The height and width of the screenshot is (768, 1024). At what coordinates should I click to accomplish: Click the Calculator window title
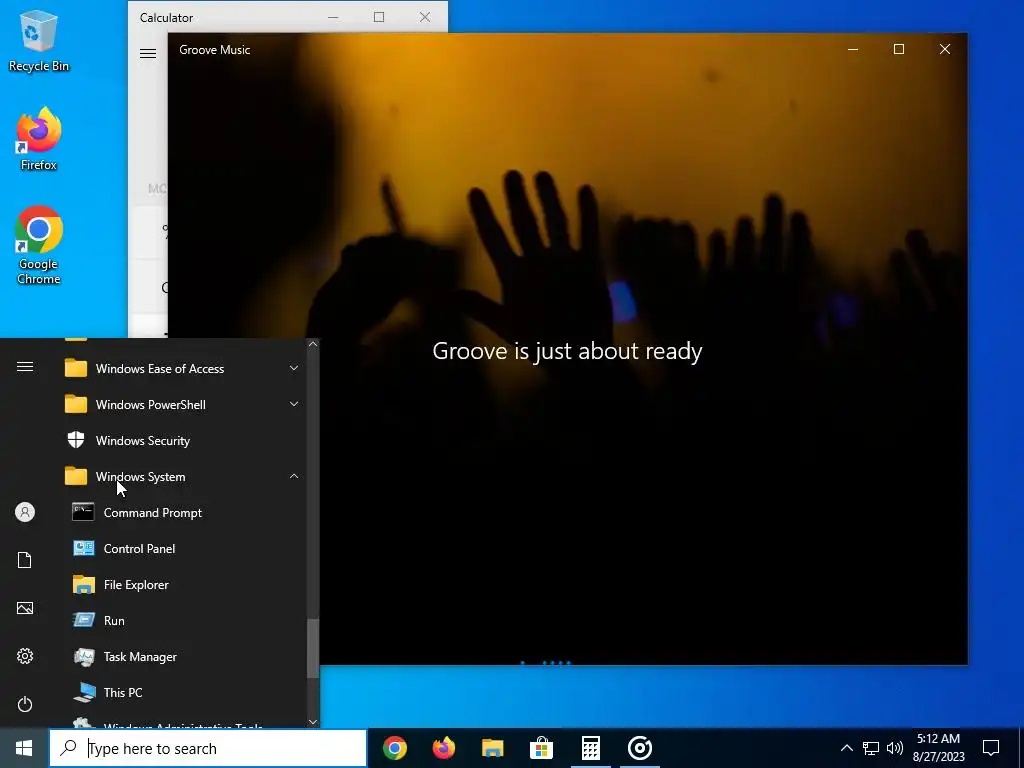(167, 18)
